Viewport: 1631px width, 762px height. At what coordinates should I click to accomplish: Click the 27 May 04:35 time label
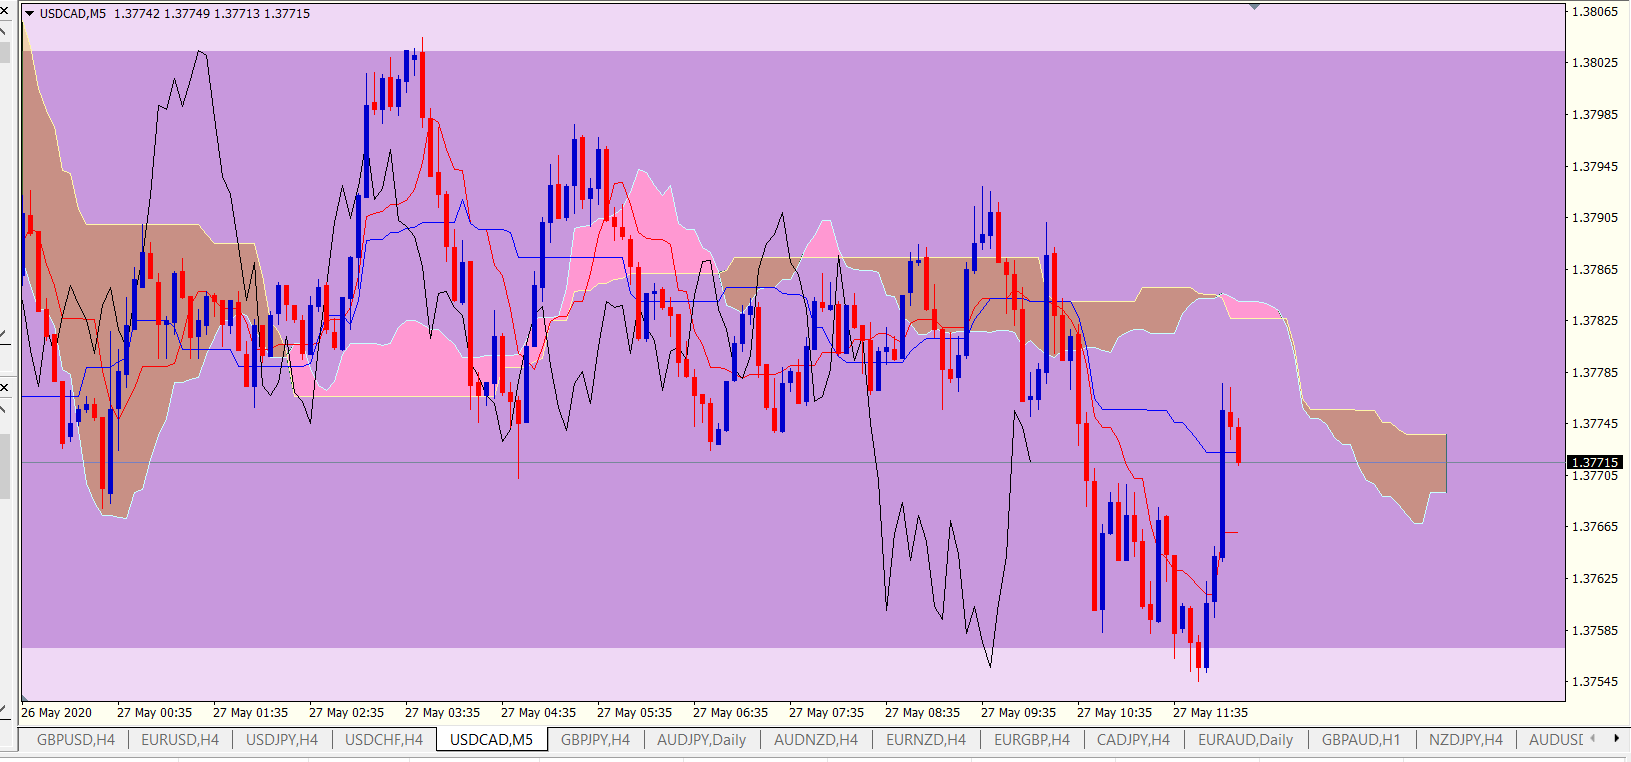coord(538,713)
